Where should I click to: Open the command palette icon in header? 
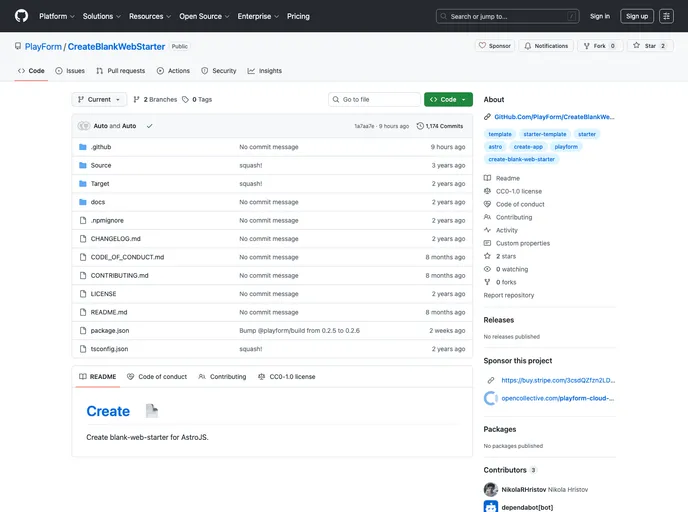[x=666, y=16]
